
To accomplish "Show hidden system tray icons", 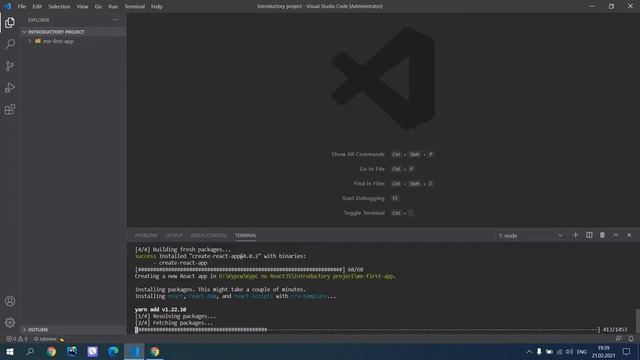I will tap(529, 351).
